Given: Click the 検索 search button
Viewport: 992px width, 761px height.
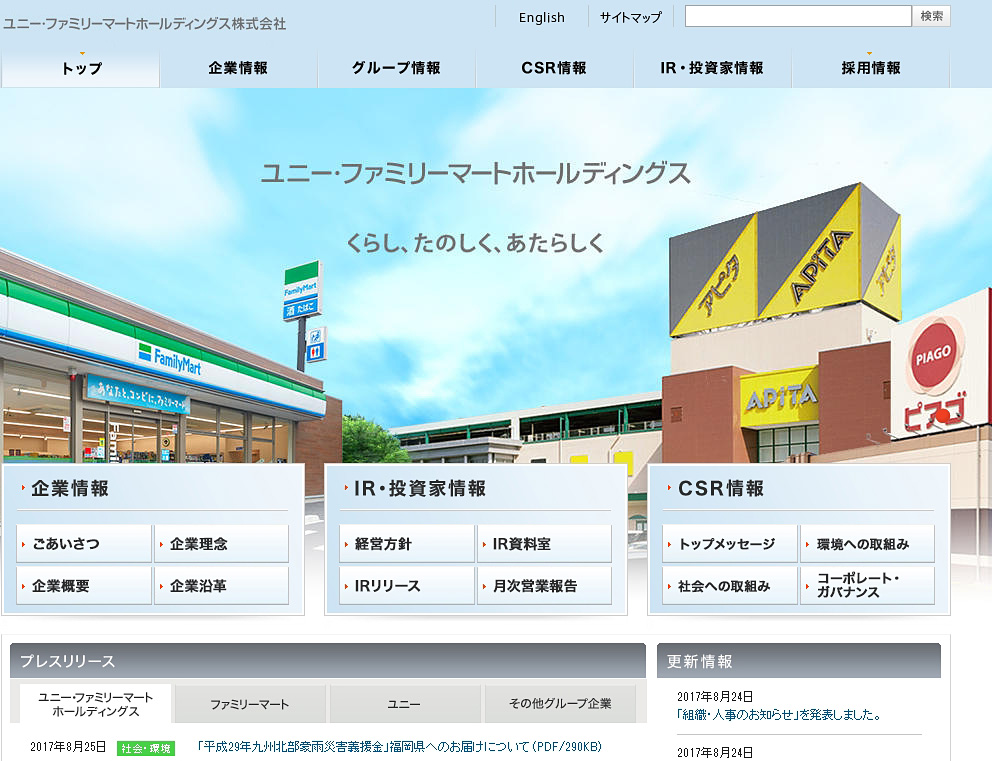Looking at the screenshot, I should click(x=931, y=16).
